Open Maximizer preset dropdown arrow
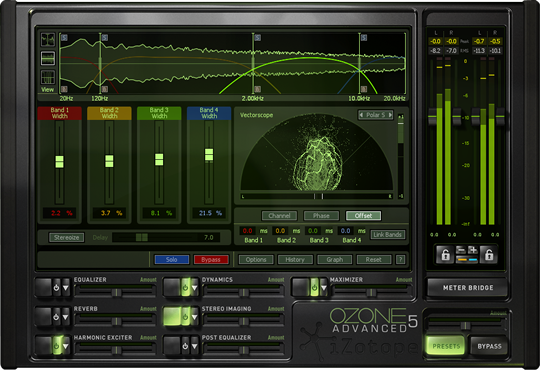540x370 pixels. 323,288
